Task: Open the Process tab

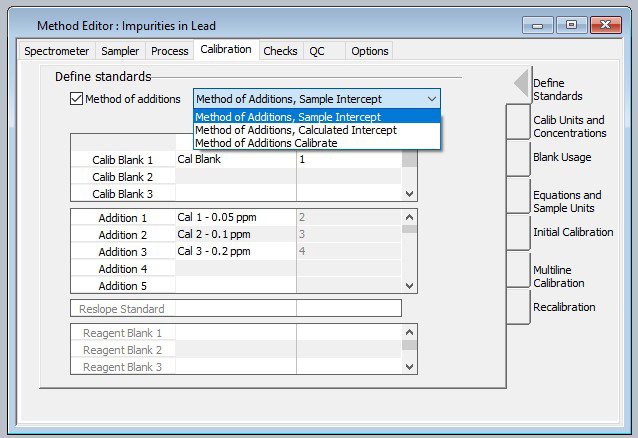Action: click(170, 51)
